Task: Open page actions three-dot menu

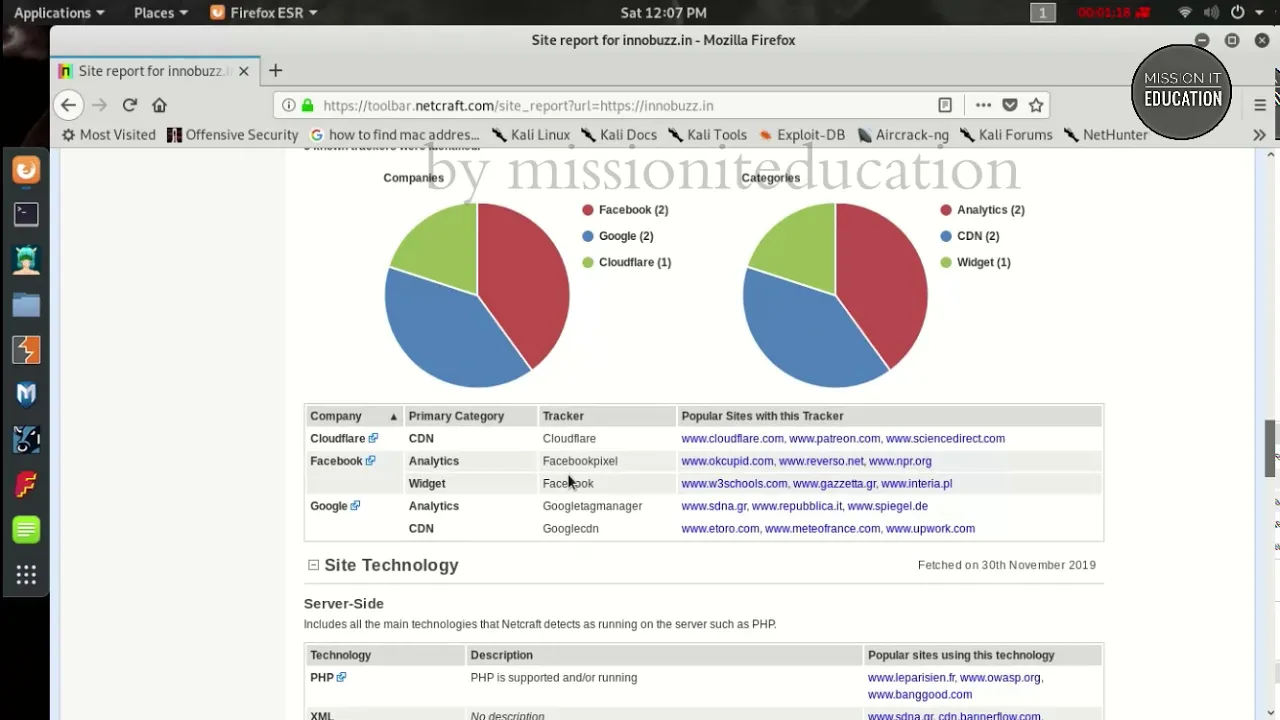Action: pyautogui.click(x=983, y=105)
